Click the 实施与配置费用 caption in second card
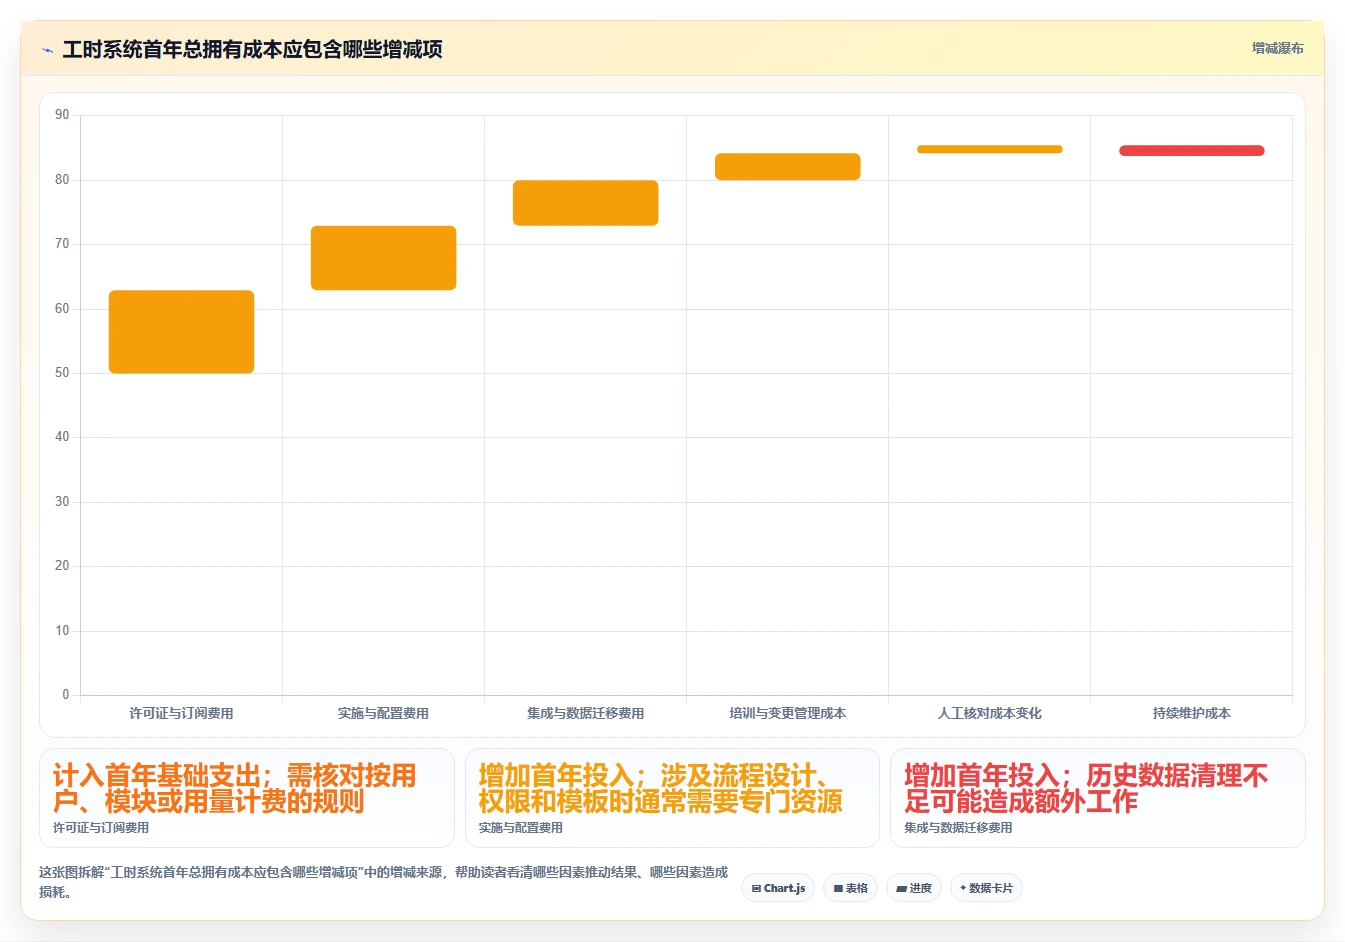Image resolution: width=1345 pixels, height=942 pixels. coord(520,828)
